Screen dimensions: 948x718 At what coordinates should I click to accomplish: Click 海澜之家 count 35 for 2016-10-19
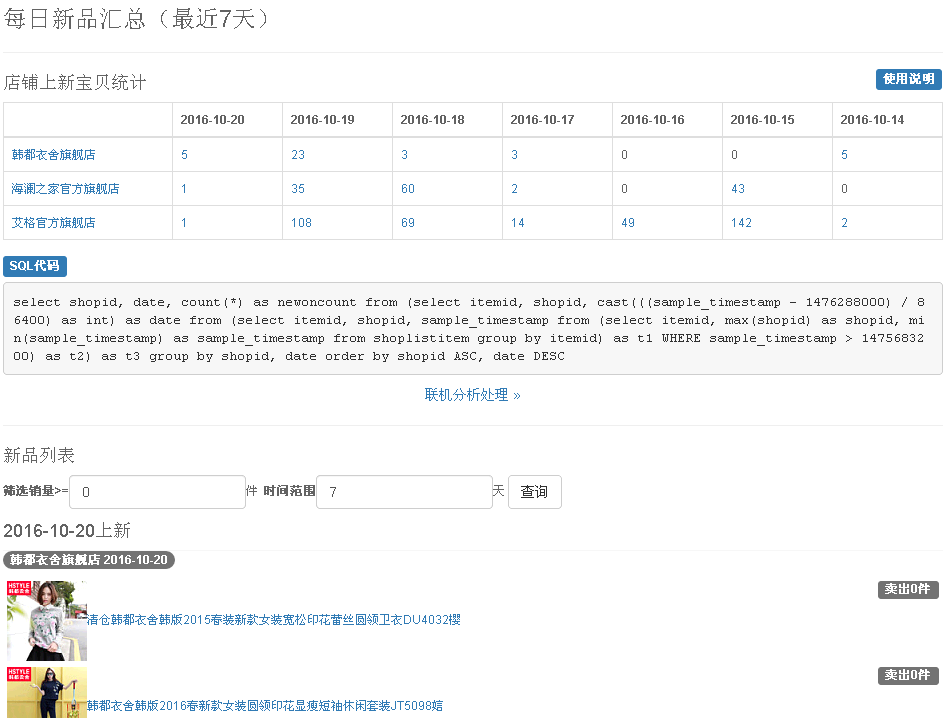[297, 189]
